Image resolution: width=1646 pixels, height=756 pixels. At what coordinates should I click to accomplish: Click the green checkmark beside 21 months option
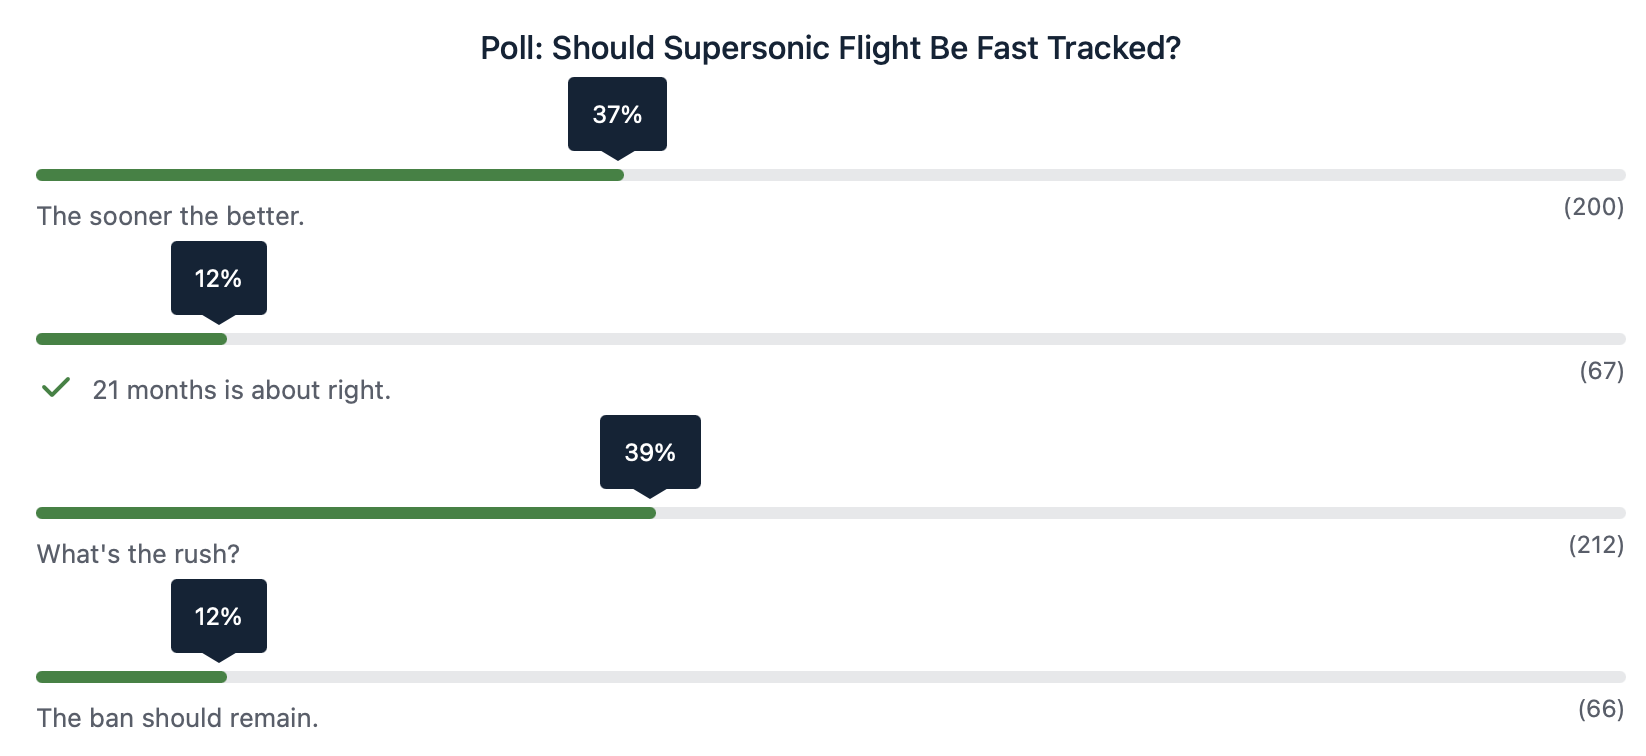(56, 388)
